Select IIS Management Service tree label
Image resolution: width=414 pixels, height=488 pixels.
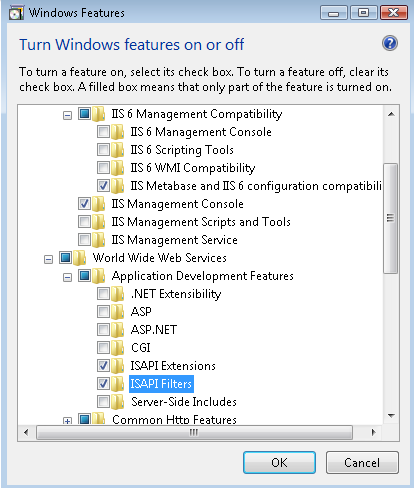[x=174, y=240]
